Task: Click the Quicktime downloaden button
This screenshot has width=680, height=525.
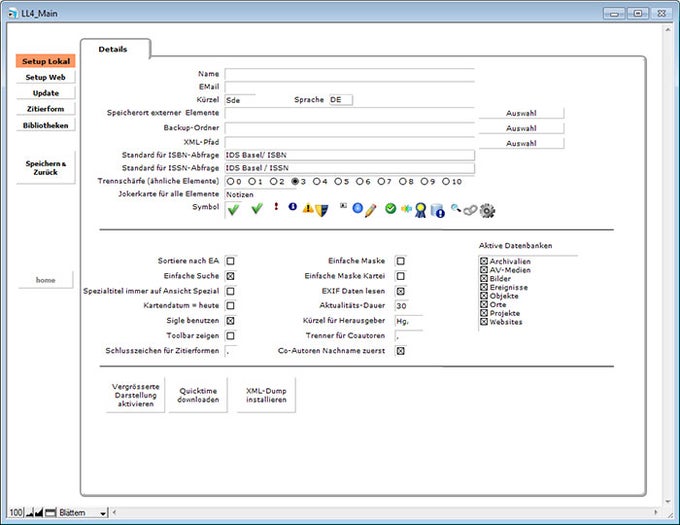Action: click(198, 395)
